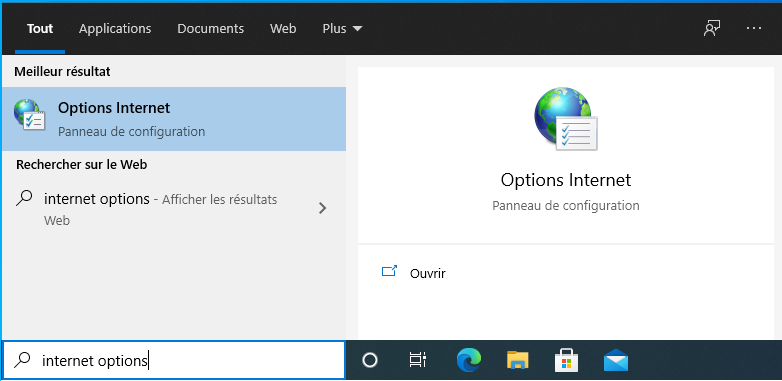Click the large Options Internet preview icon
This screenshot has width=782, height=381.
[566, 119]
